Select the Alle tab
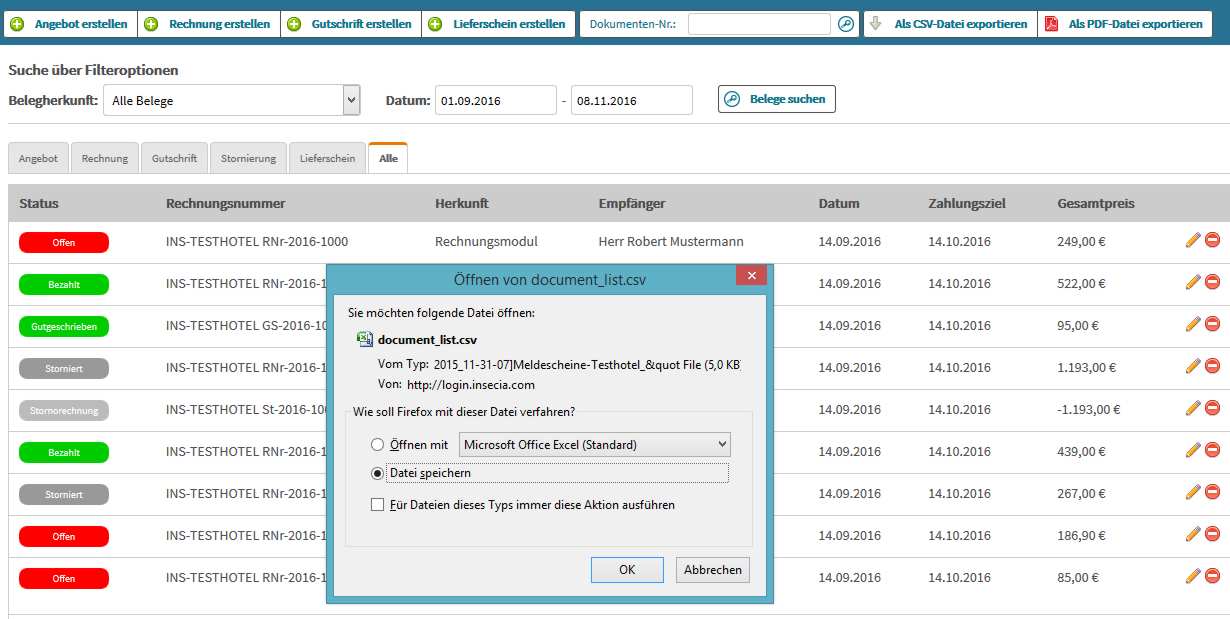 point(388,158)
